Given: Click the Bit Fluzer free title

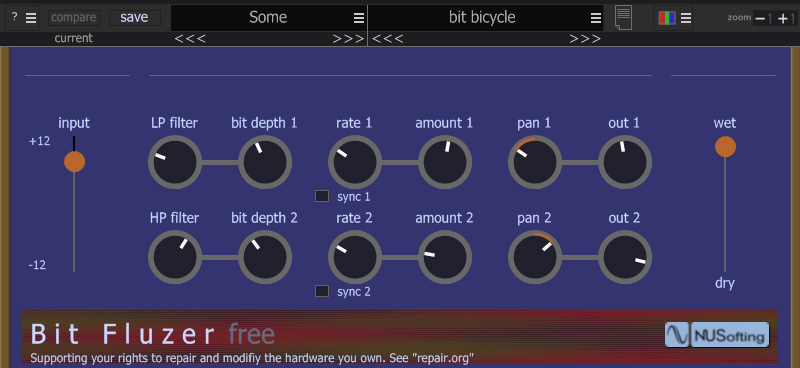Looking at the screenshot, I should pyautogui.click(x=153, y=334).
